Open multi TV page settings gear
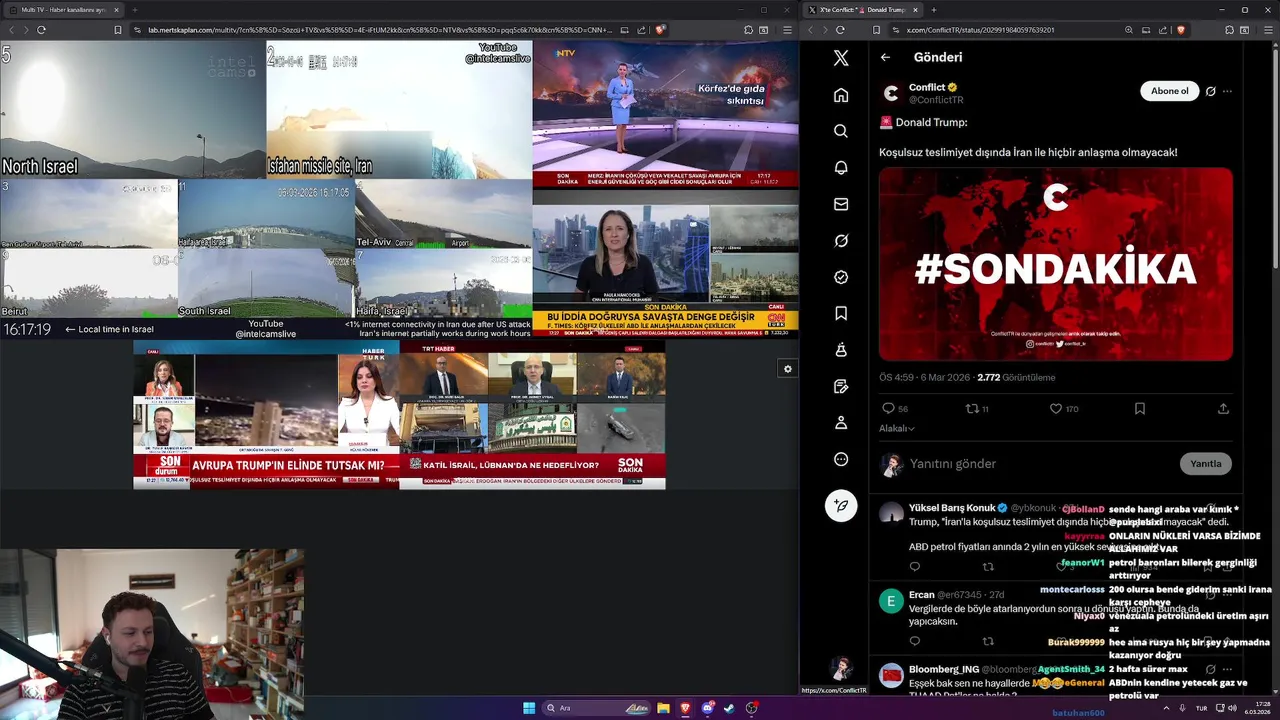 [788, 369]
